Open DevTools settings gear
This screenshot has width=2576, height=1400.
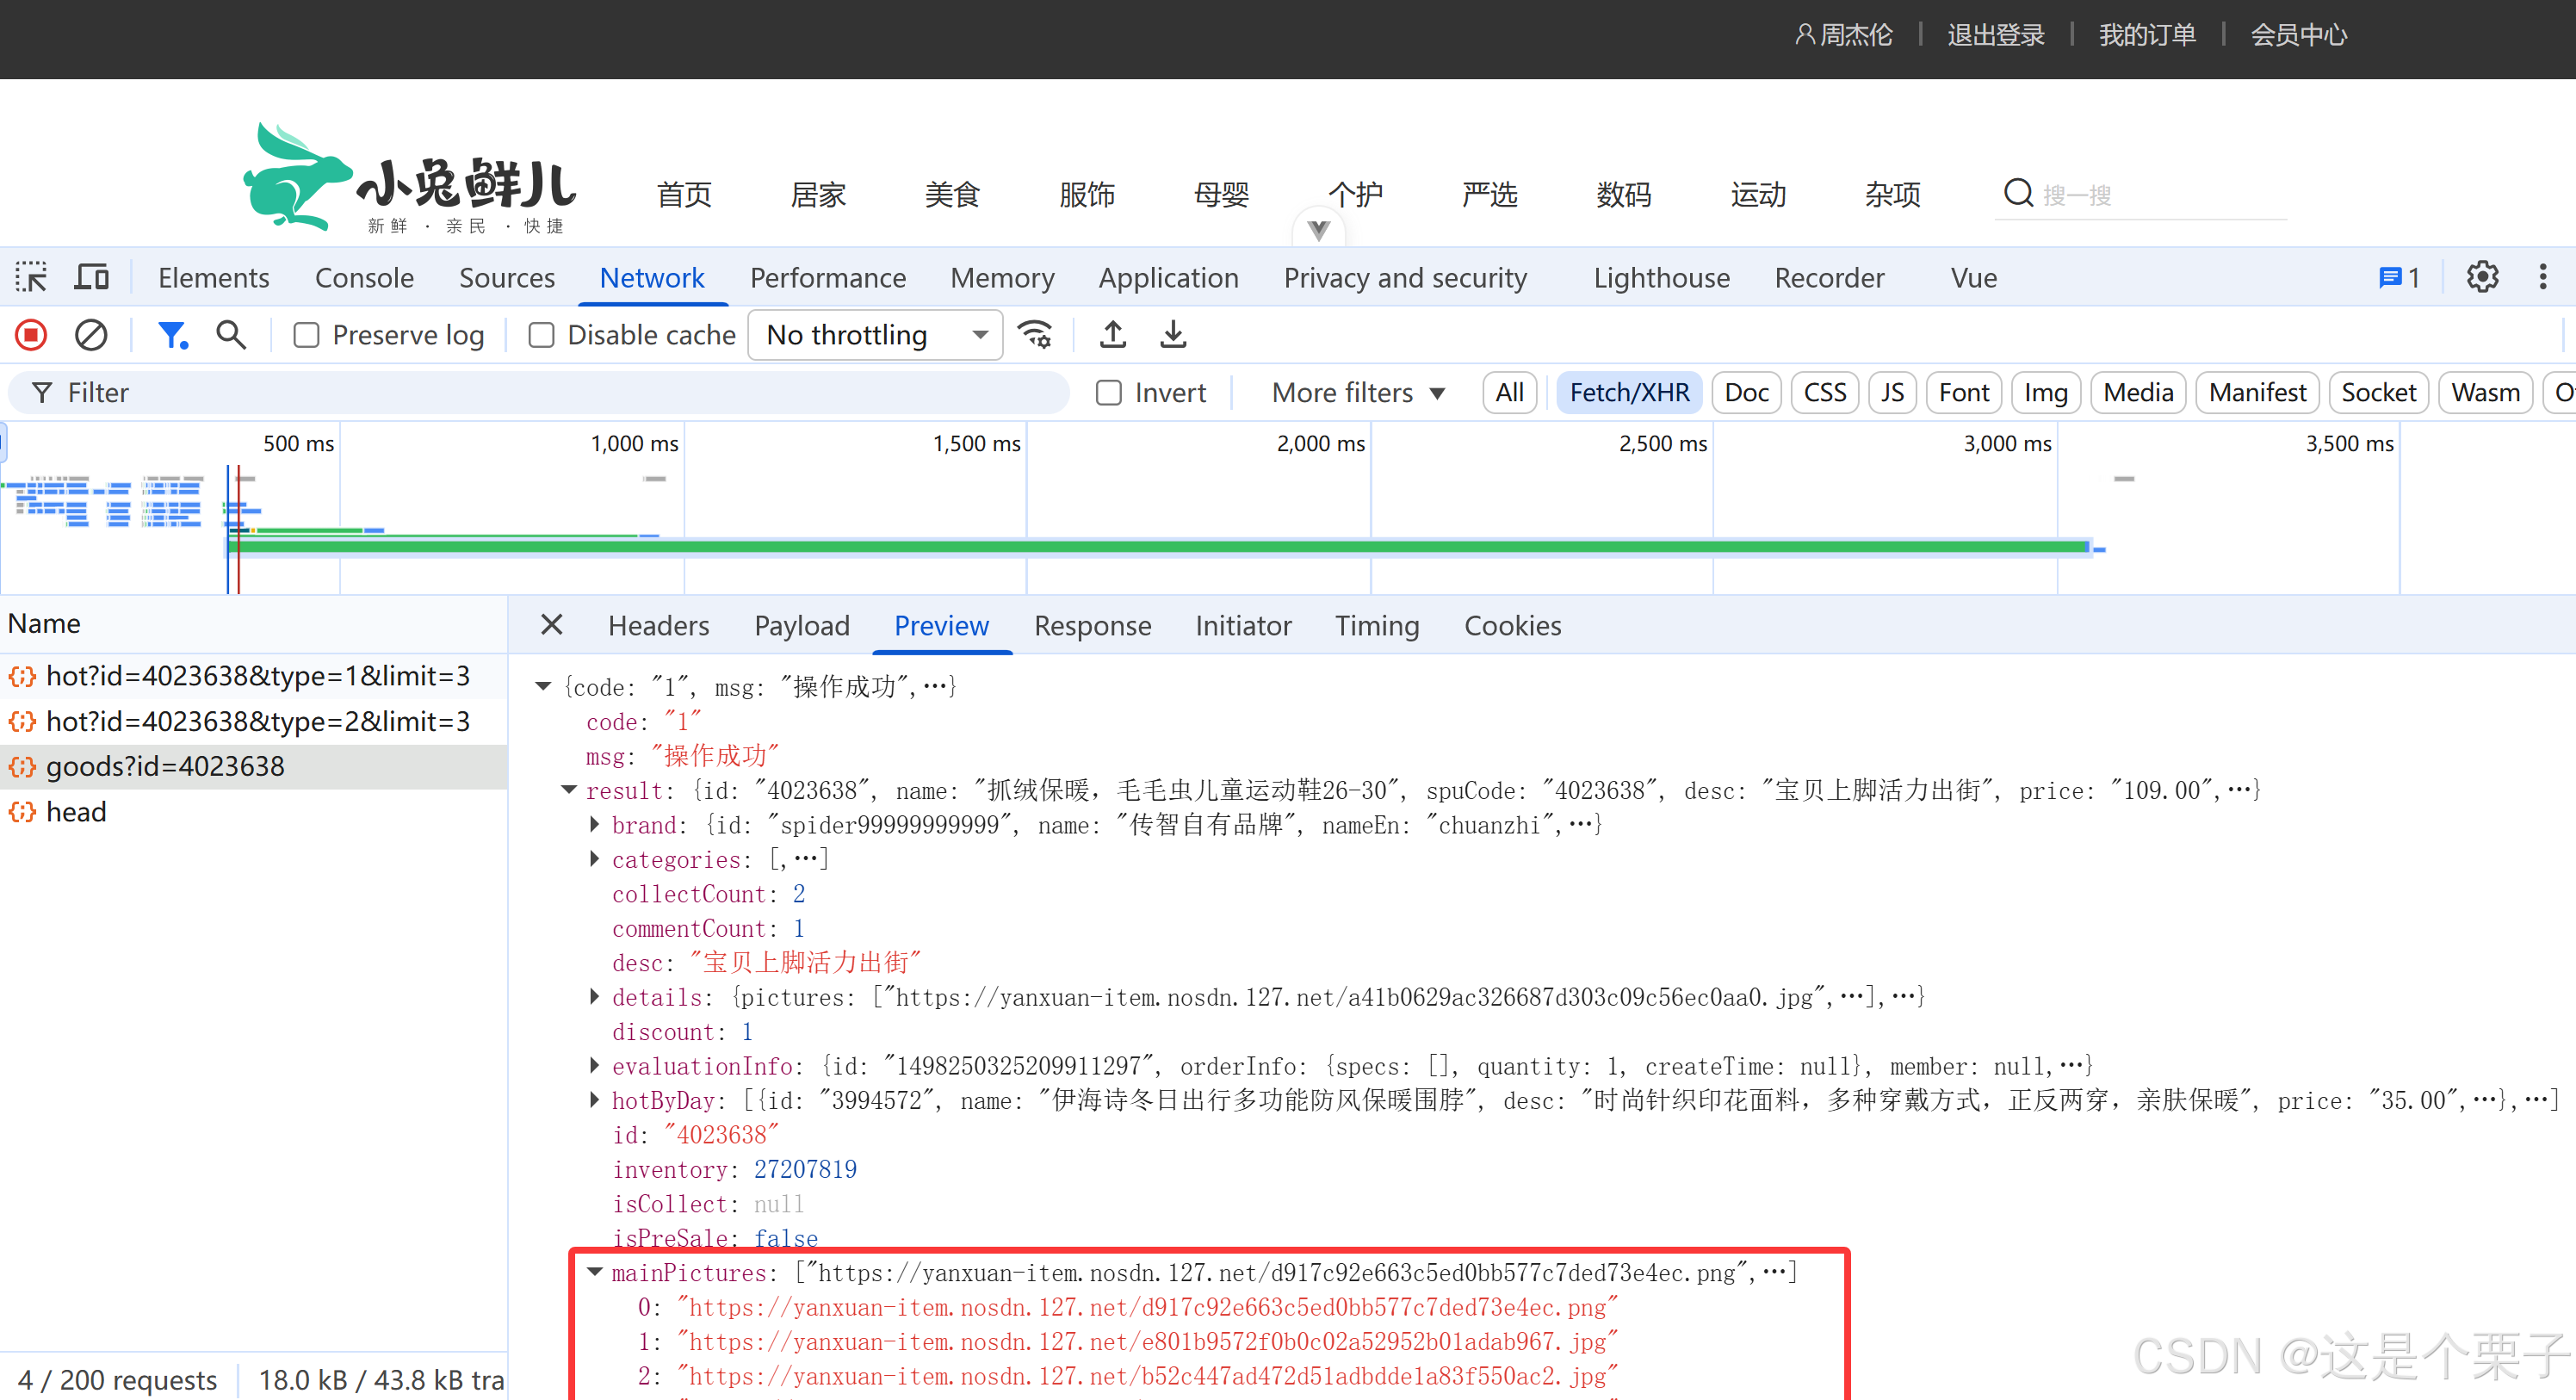[2482, 277]
